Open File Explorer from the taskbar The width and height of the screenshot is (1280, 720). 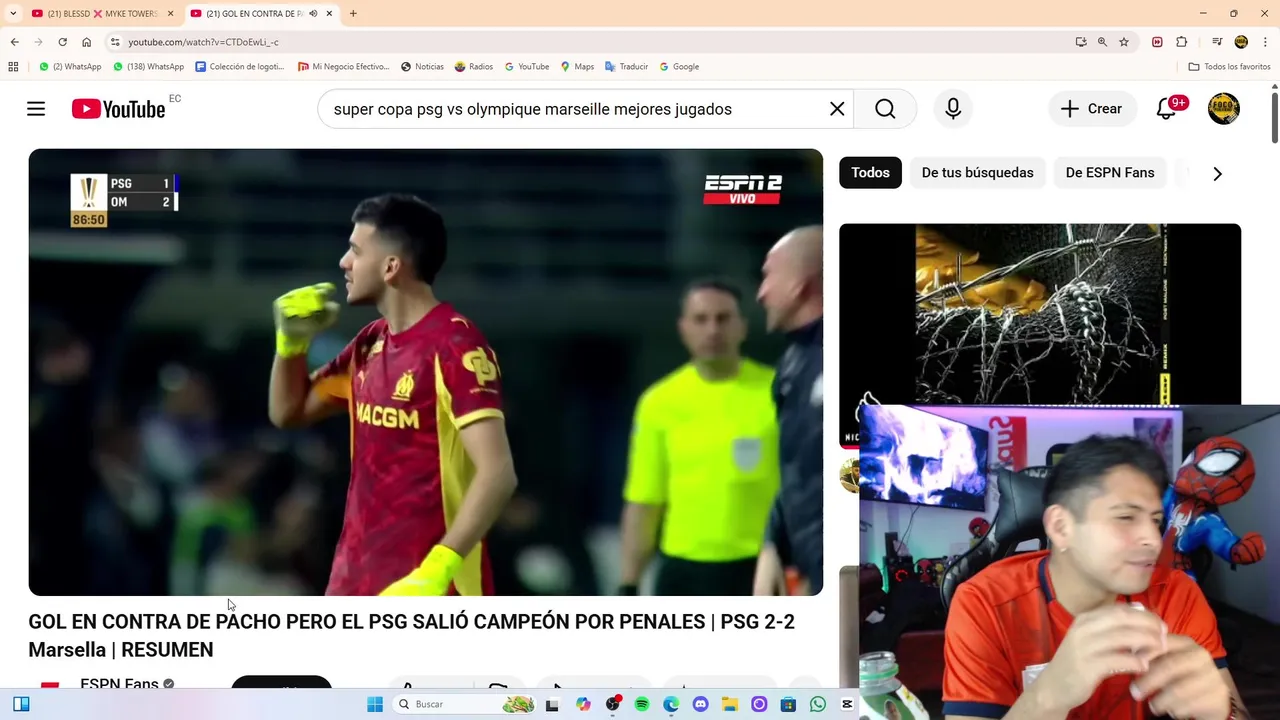[x=730, y=704]
